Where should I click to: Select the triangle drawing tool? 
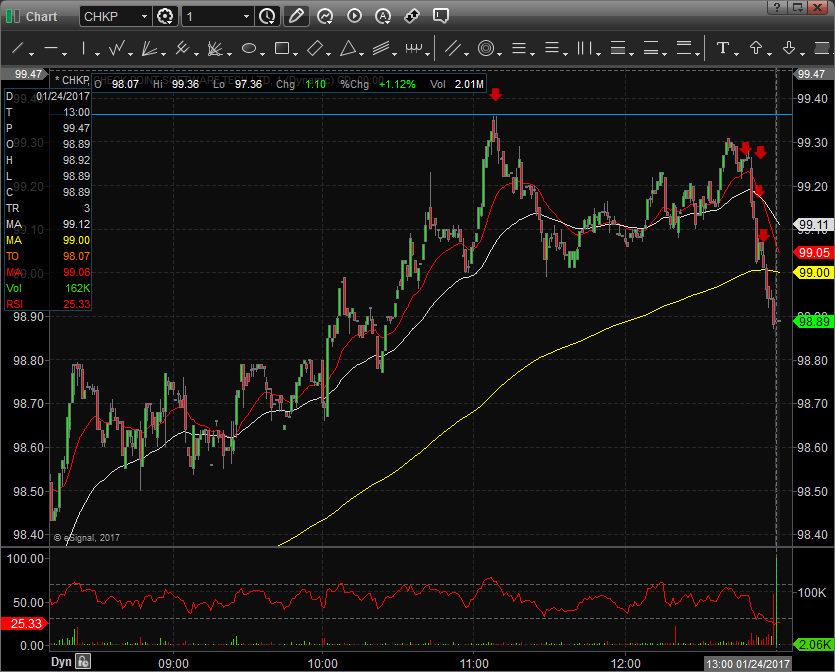[x=348, y=48]
